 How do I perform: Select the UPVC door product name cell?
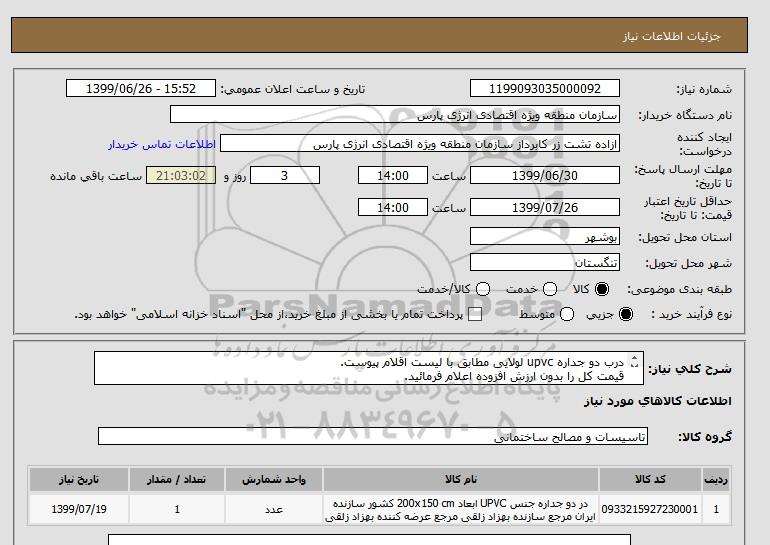click(461, 510)
